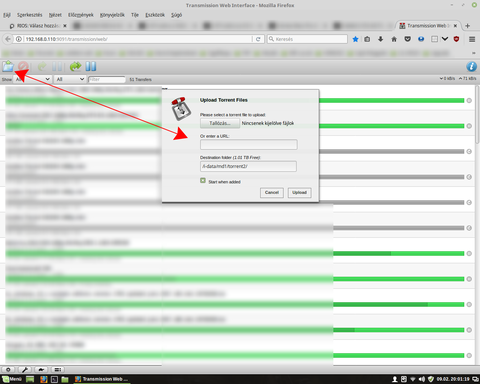Click the network icon in system tray
480x384 pixels.
coord(413,379)
